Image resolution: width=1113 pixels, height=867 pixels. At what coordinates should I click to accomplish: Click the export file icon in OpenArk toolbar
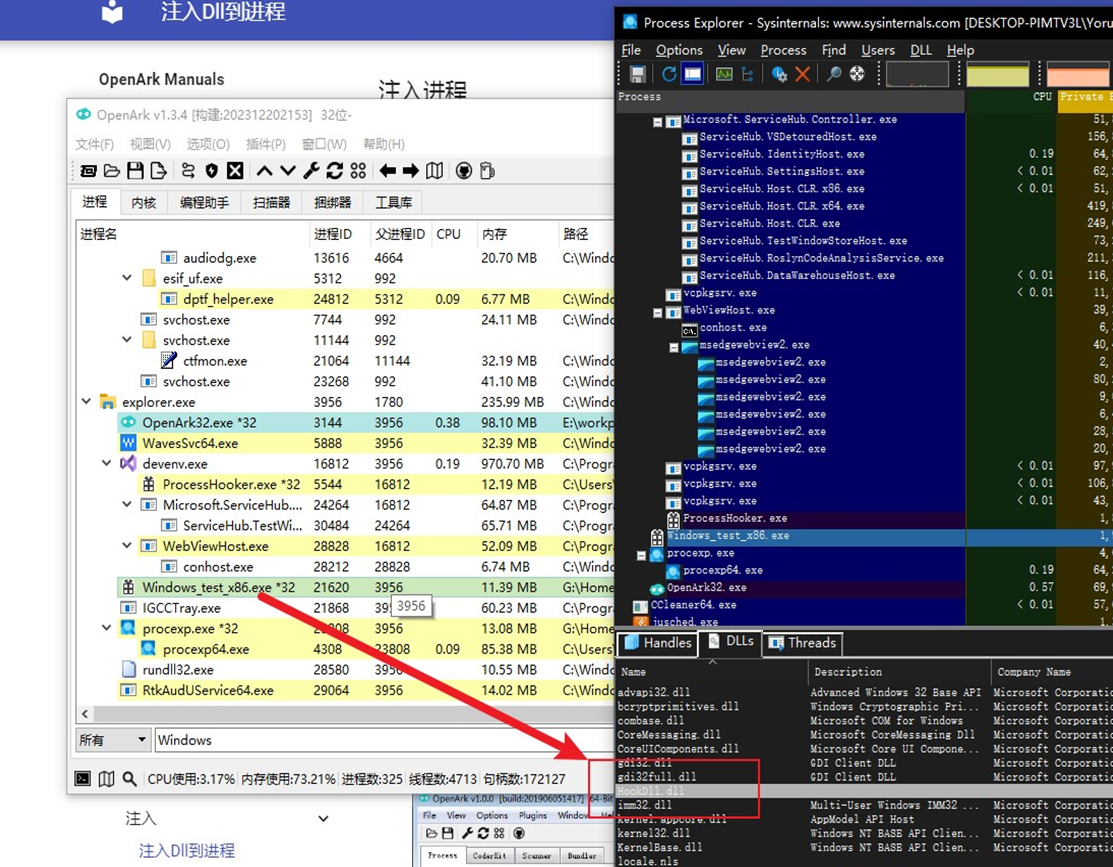point(158,170)
